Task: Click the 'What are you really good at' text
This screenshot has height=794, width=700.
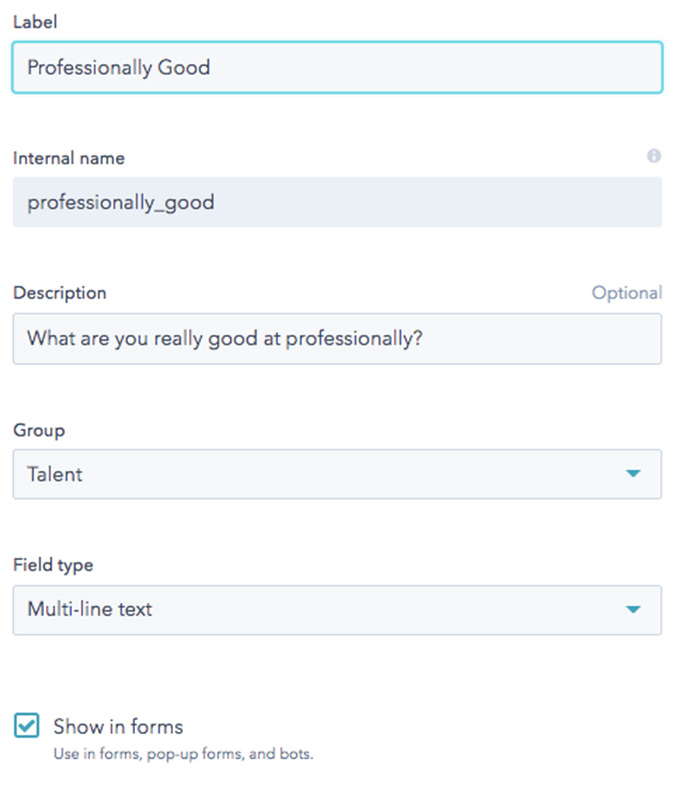Action: (x=154, y=338)
